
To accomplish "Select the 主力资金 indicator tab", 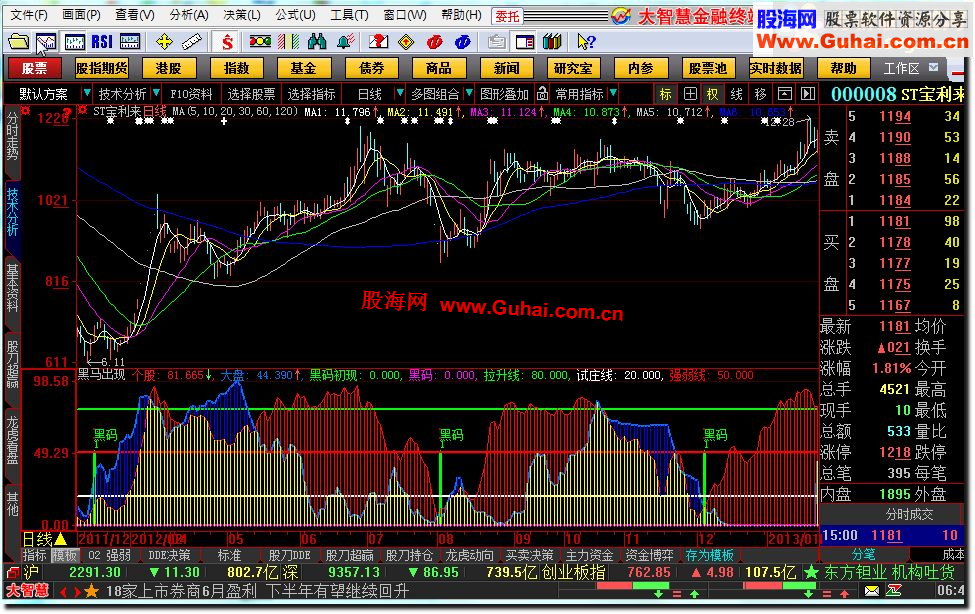I will (x=589, y=555).
